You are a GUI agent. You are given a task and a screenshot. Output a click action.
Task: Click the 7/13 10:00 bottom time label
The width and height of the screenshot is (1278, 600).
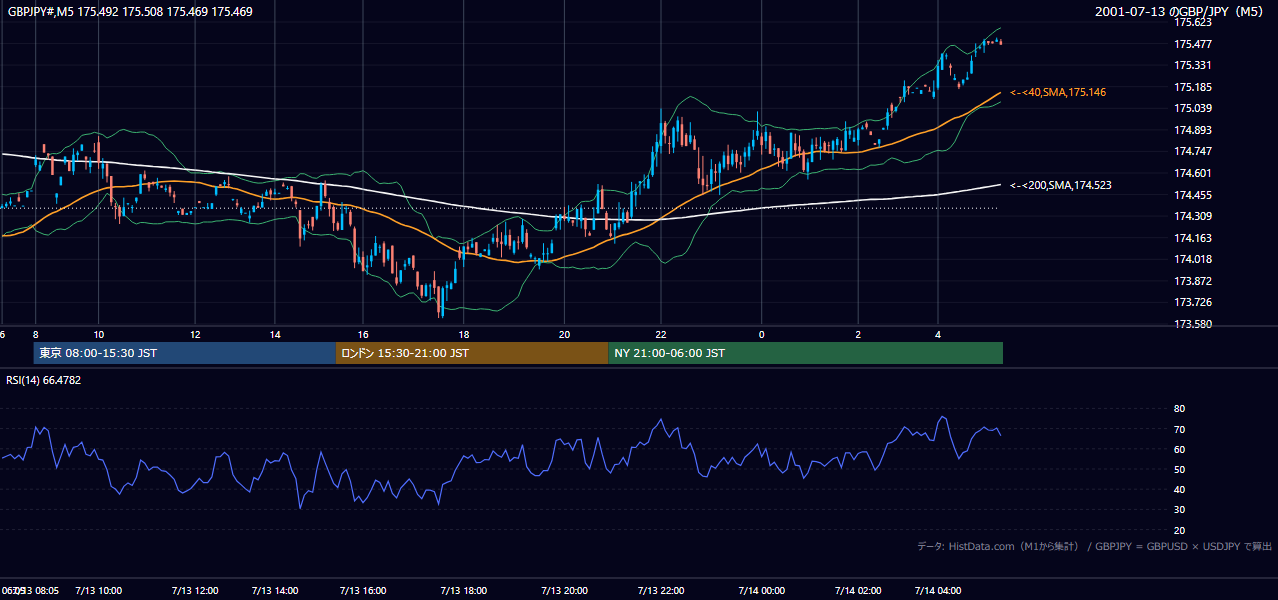pos(99,591)
